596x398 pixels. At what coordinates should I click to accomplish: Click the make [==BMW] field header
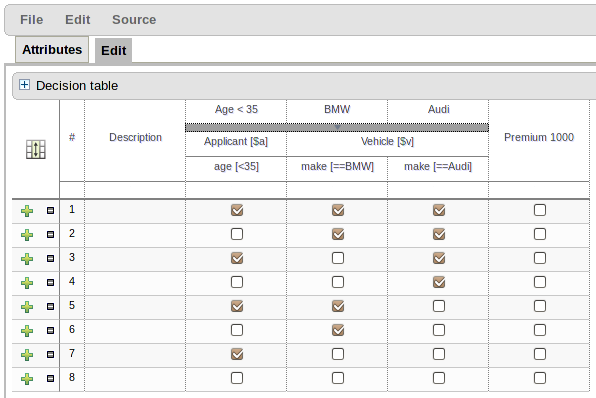338,166
